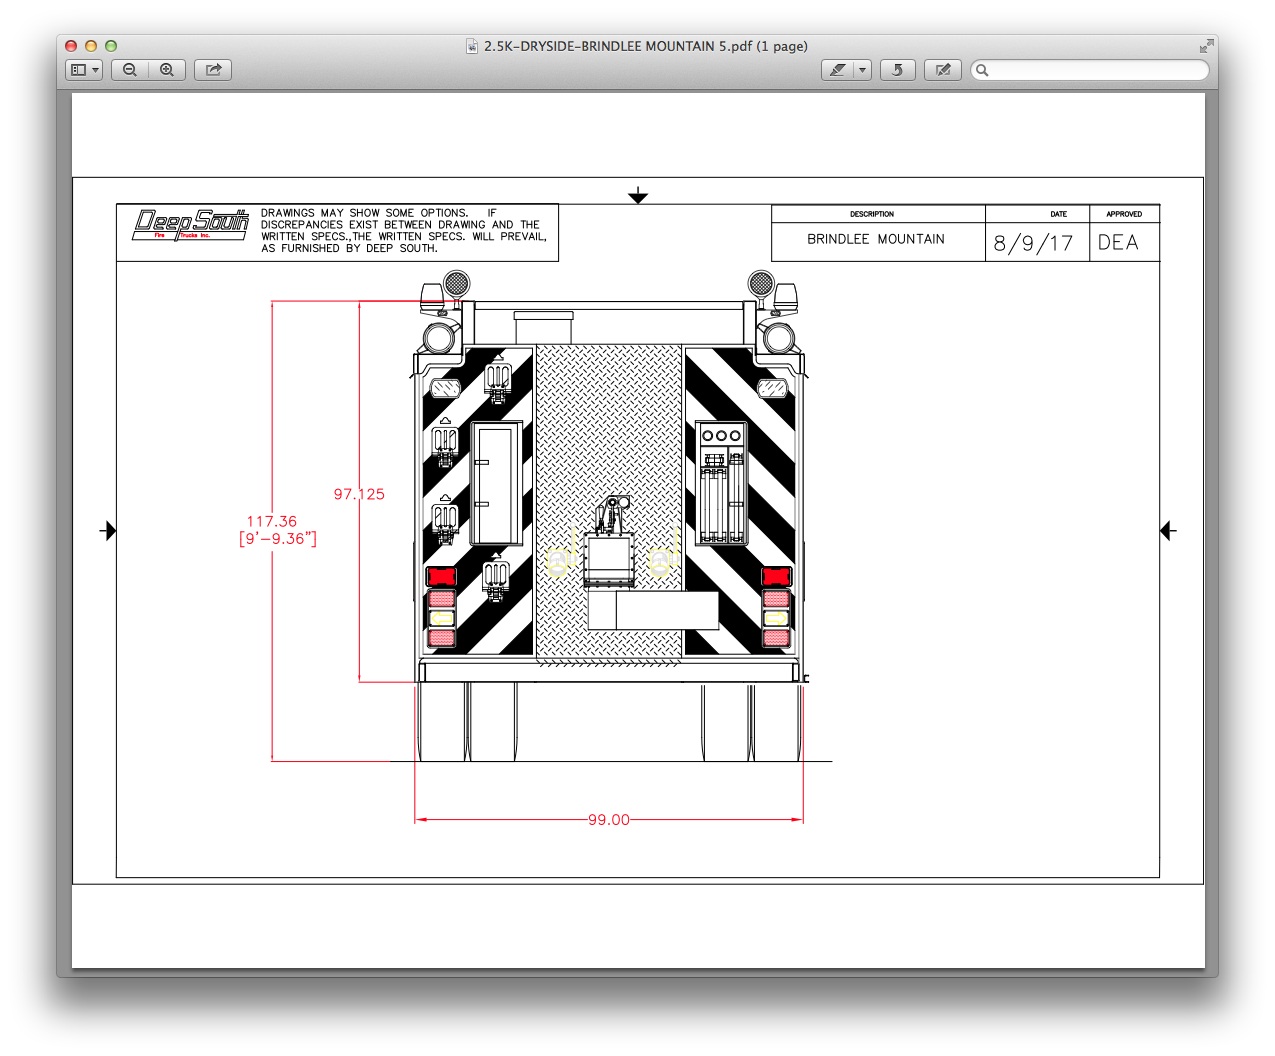Screen dimensions: 1275x1056
Task: Click the toolbar search field
Action: 1089,70
